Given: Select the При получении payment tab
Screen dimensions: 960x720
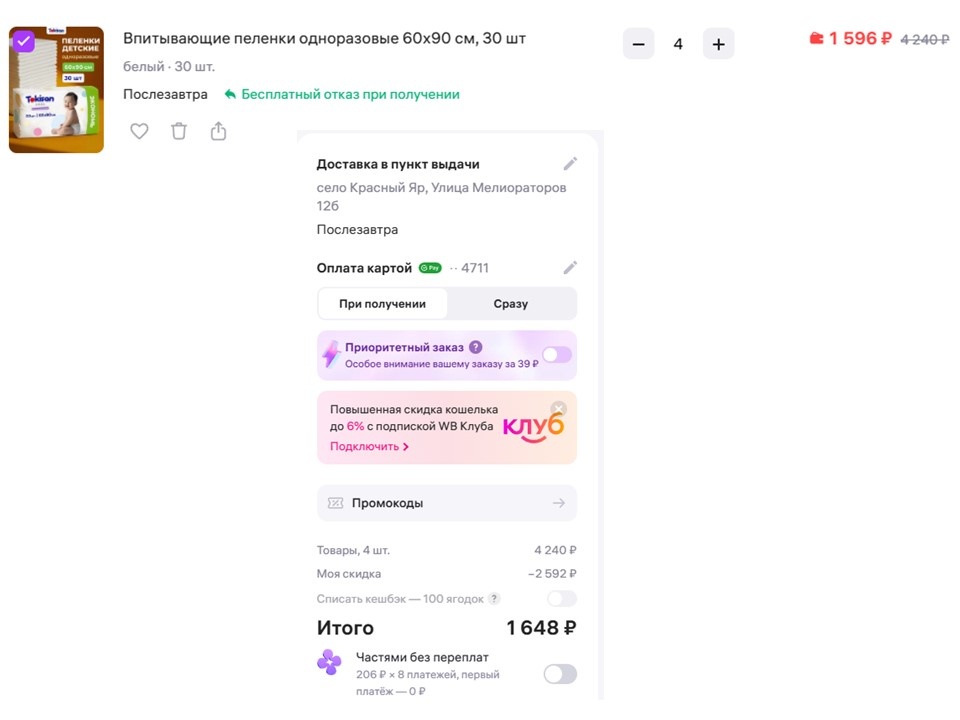Looking at the screenshot, I should tap(383, 304).
